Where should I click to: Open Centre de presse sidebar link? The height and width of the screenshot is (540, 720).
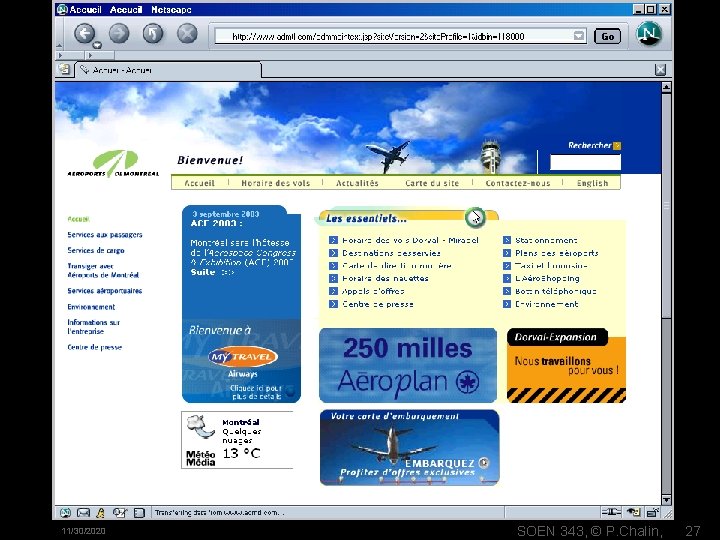point(95,347)
